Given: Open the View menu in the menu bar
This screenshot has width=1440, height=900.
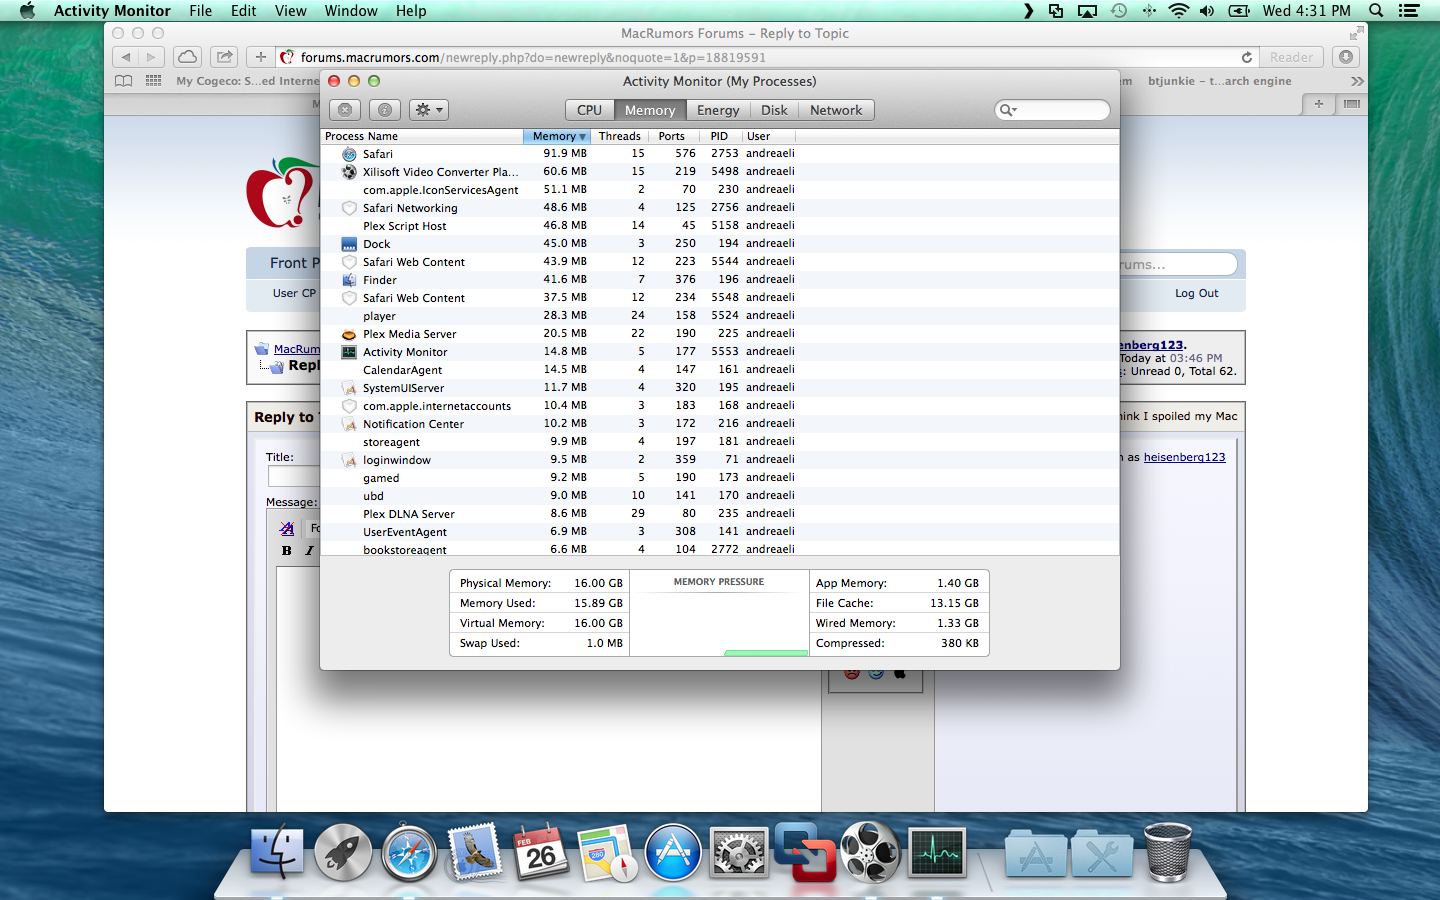Looking at the screenshot, I should (x=290, y=11).
